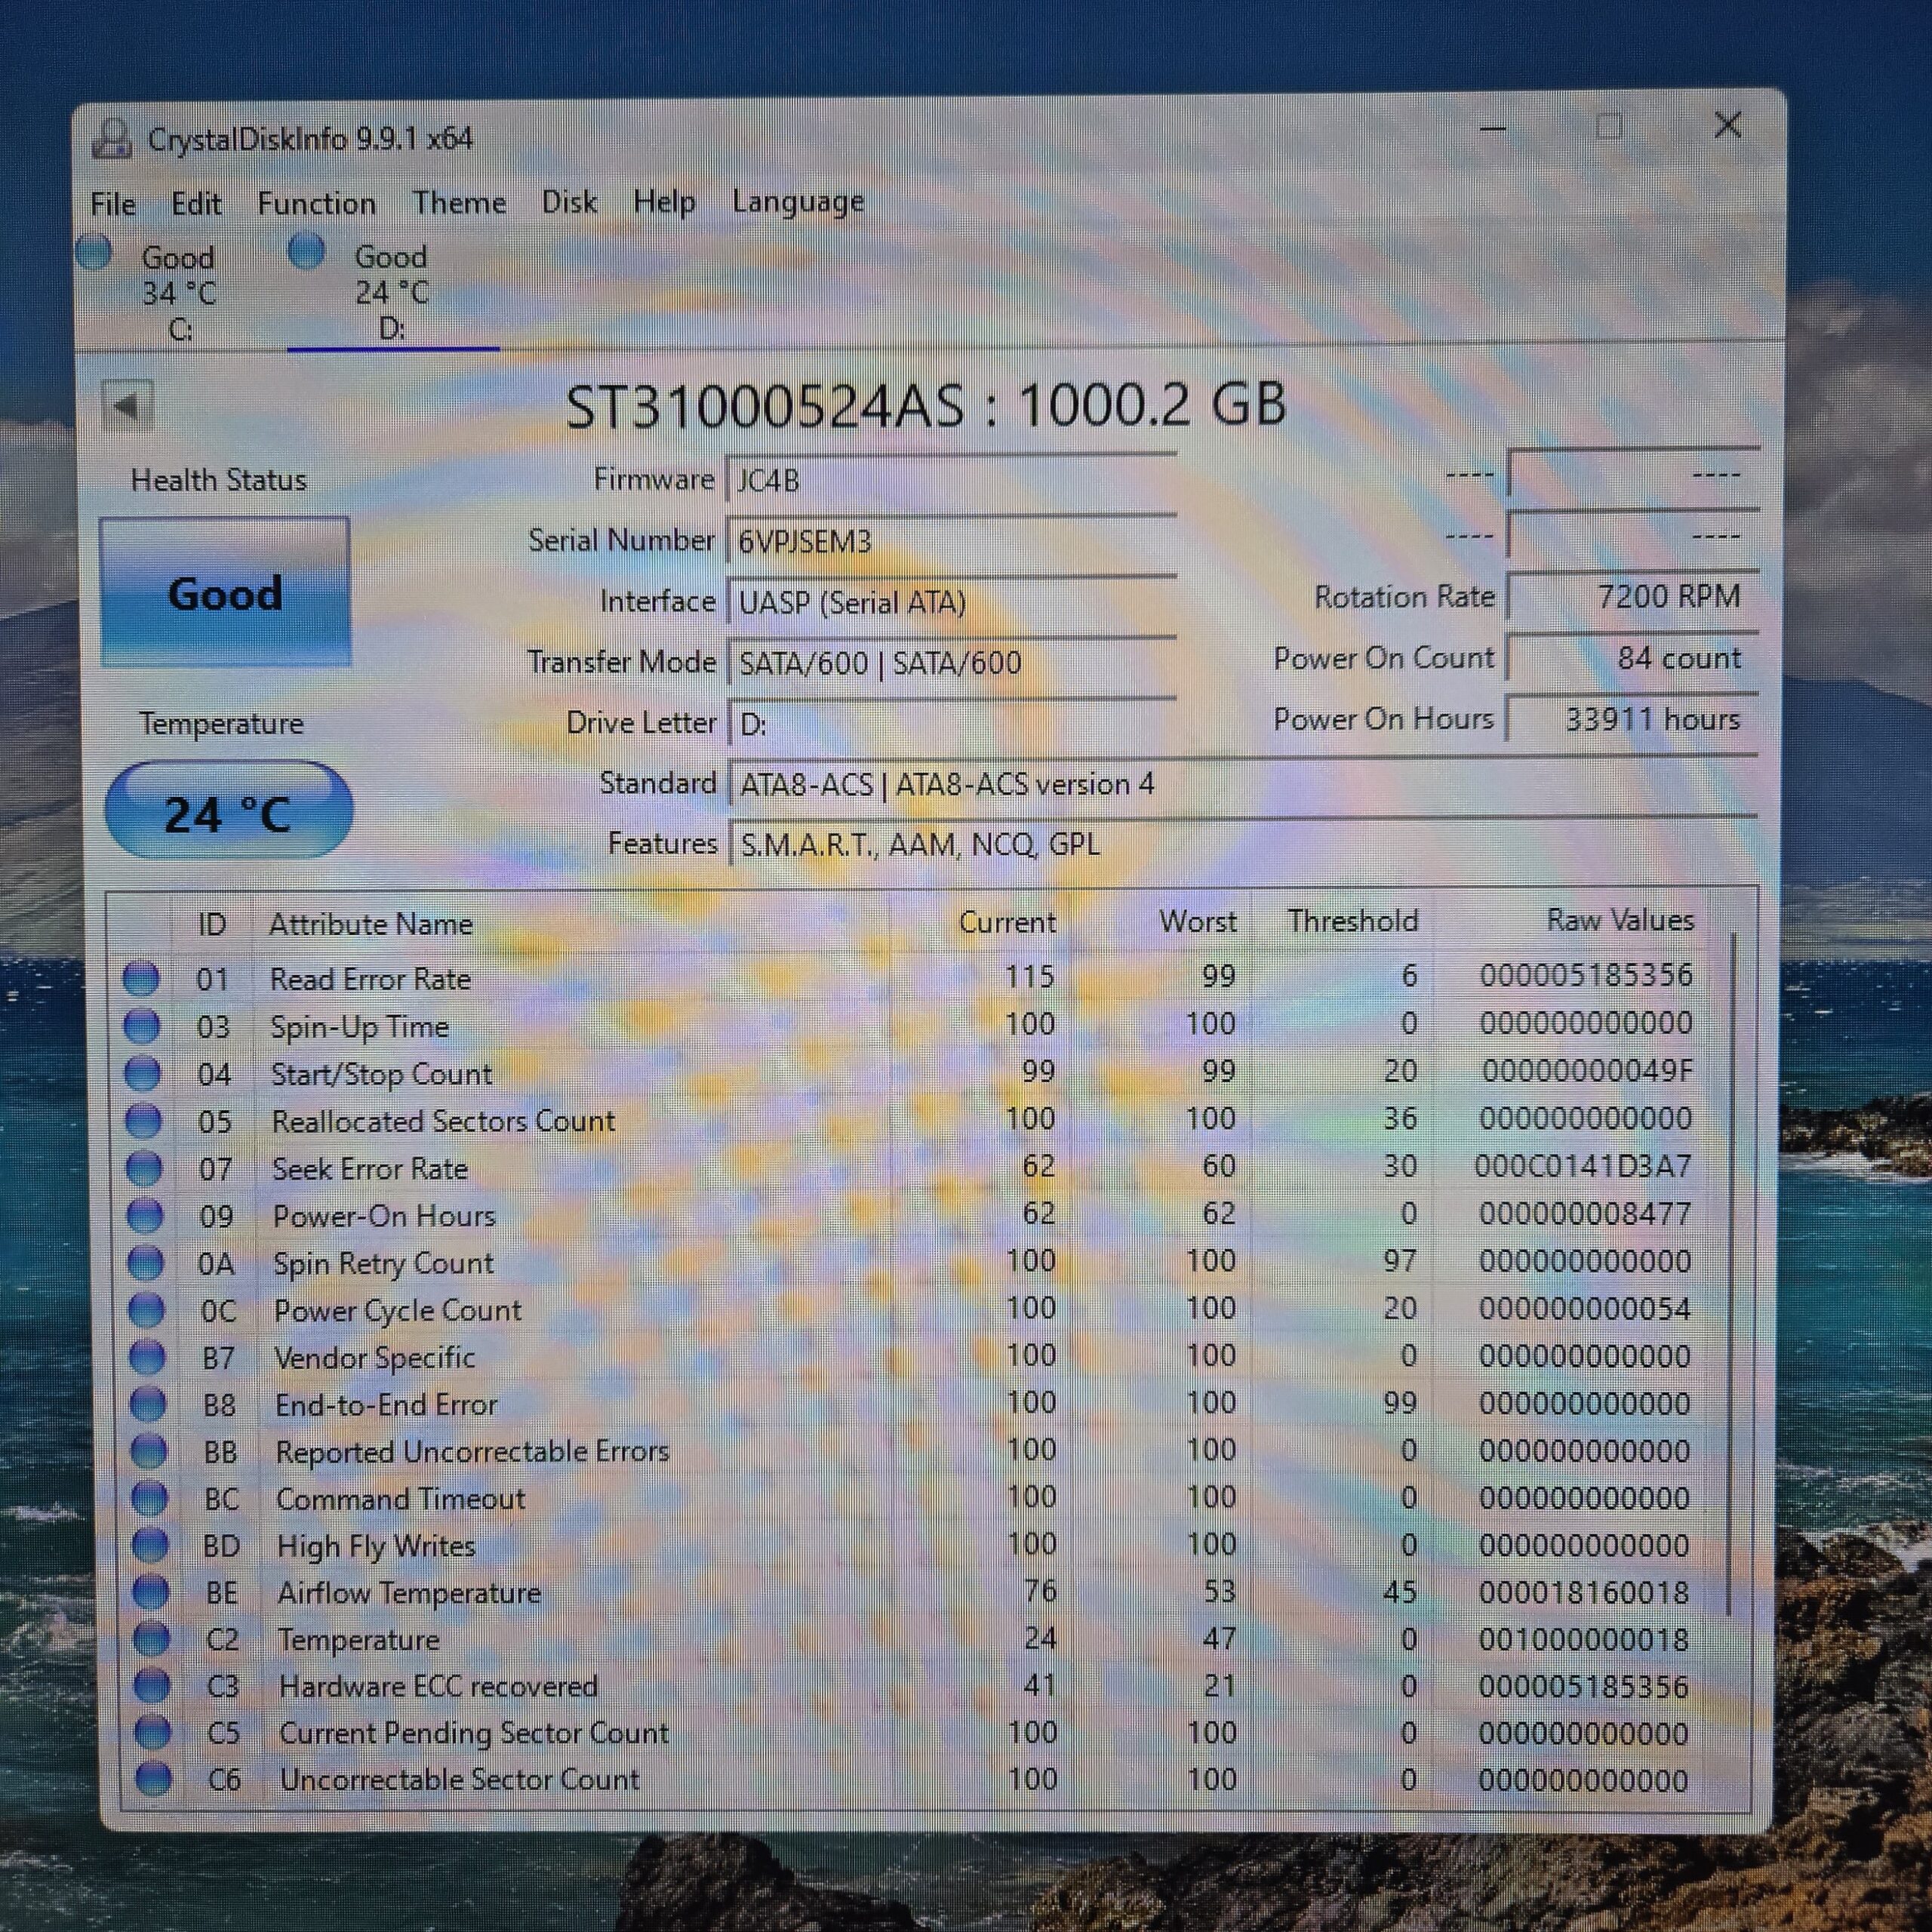This screenshot has height=1932, width=1932.
Task: Click the D: drive status orb
Action: point(306,251)
